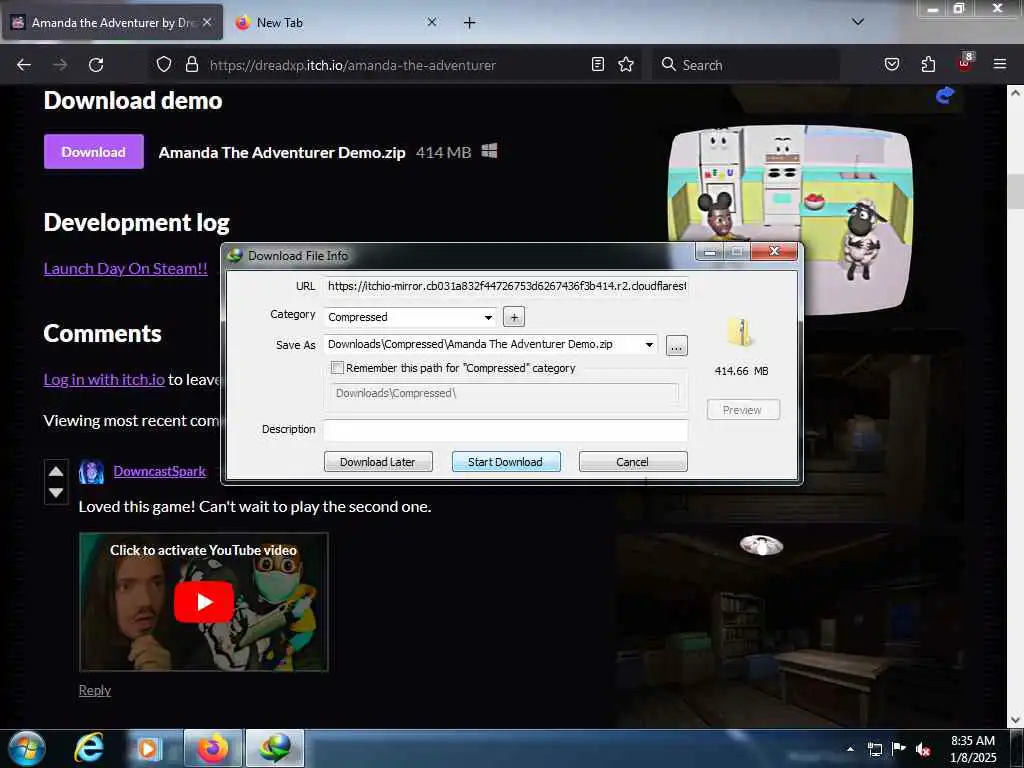Open Action Center flag tray icon
This screenshot has height=768, width=1024.
899,750
